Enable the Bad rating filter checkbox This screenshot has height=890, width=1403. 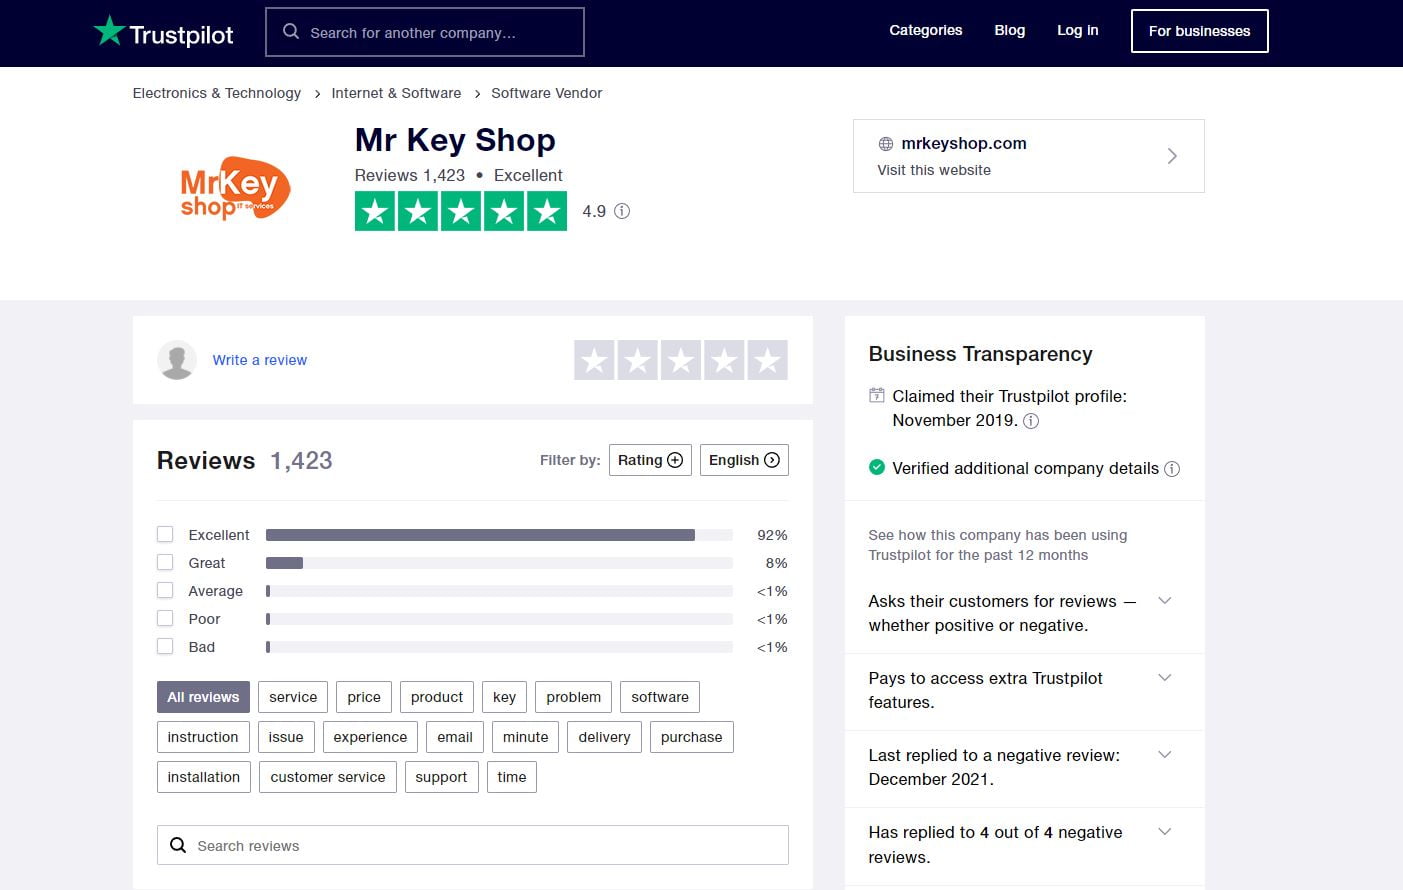[165, 646]
